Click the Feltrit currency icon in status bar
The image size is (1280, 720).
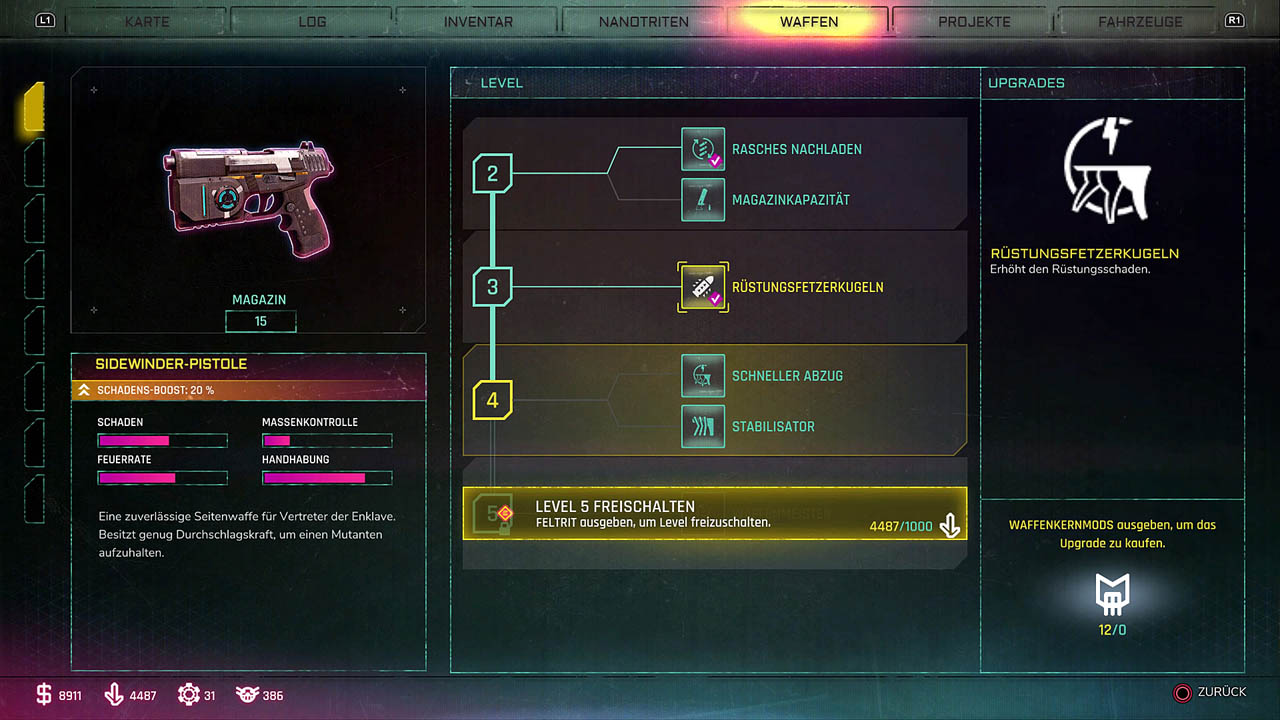pos(115,694)
